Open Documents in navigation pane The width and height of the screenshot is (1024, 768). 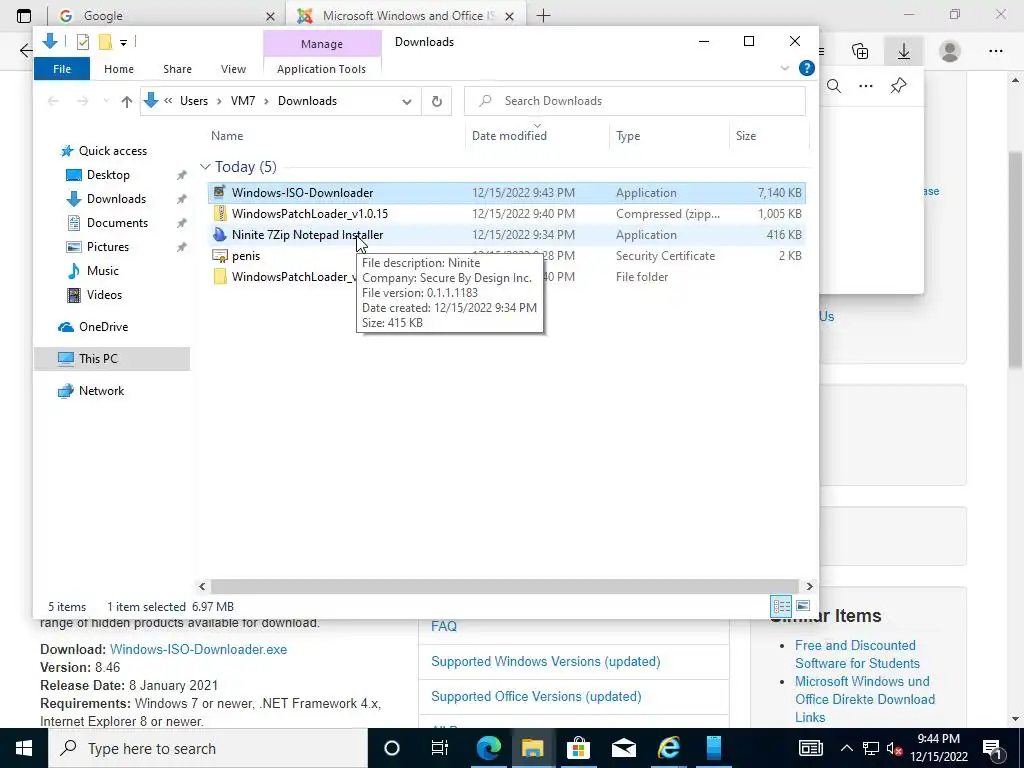(118, 223)
